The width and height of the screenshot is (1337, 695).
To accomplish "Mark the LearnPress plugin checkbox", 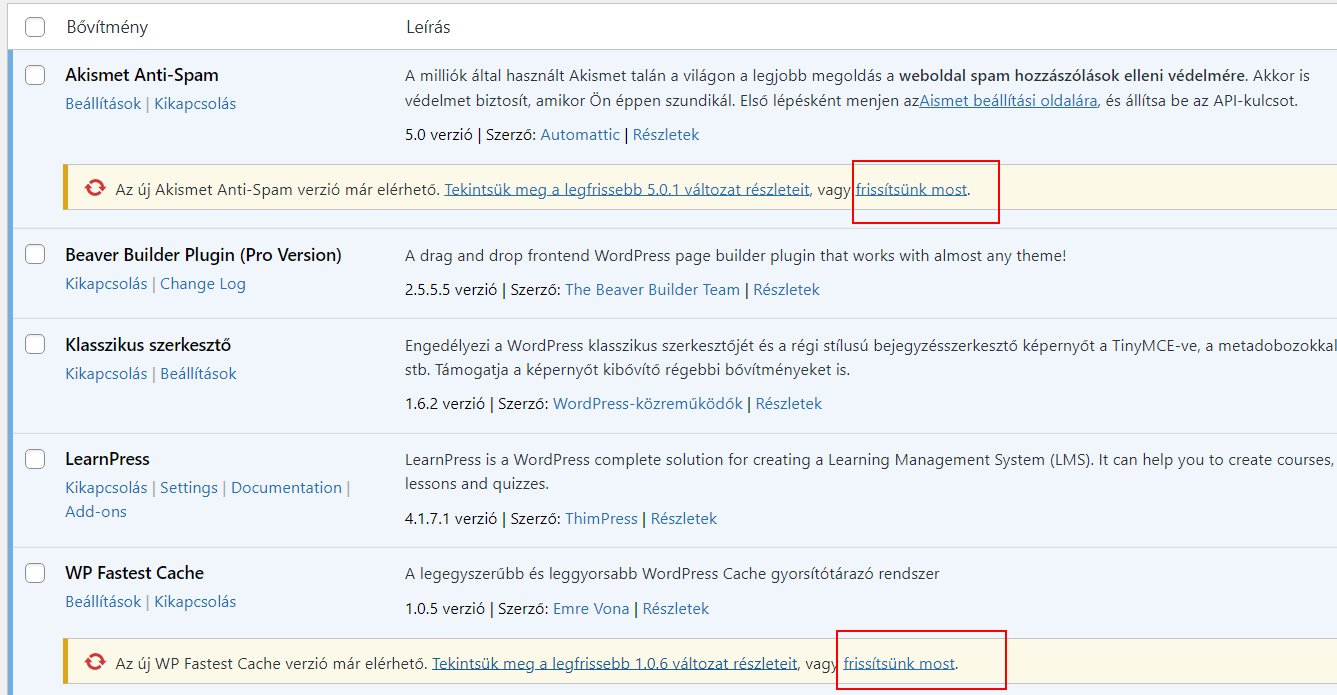I will [35, 459].
